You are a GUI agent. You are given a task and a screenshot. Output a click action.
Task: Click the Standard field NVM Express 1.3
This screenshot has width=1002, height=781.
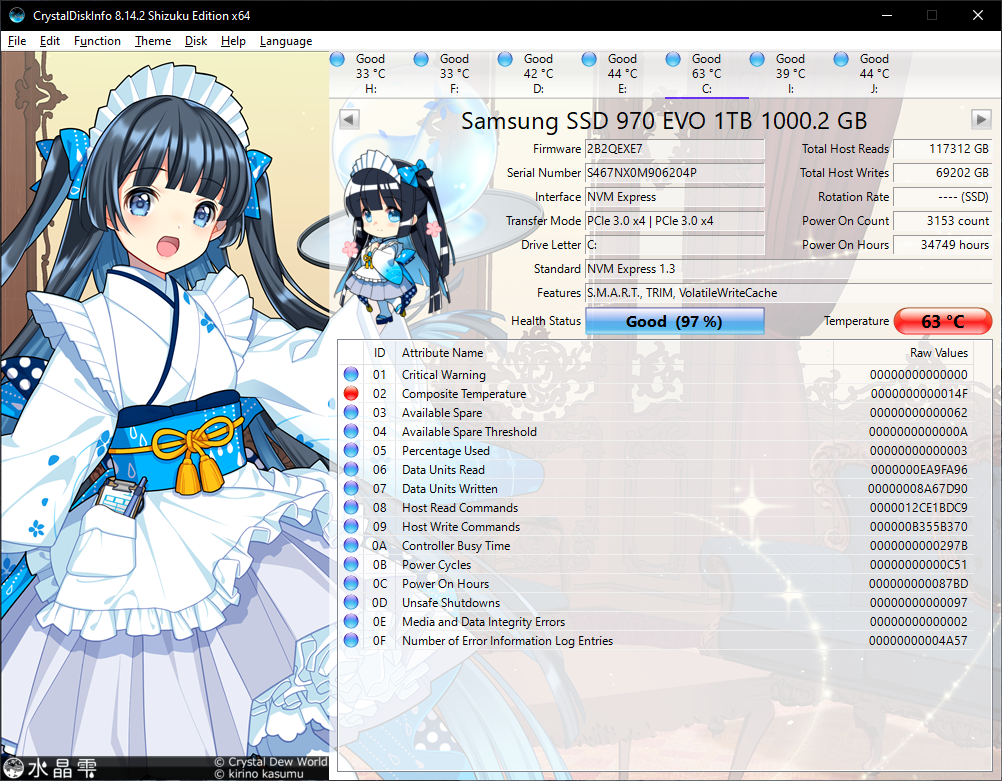[x=789, y=268]
